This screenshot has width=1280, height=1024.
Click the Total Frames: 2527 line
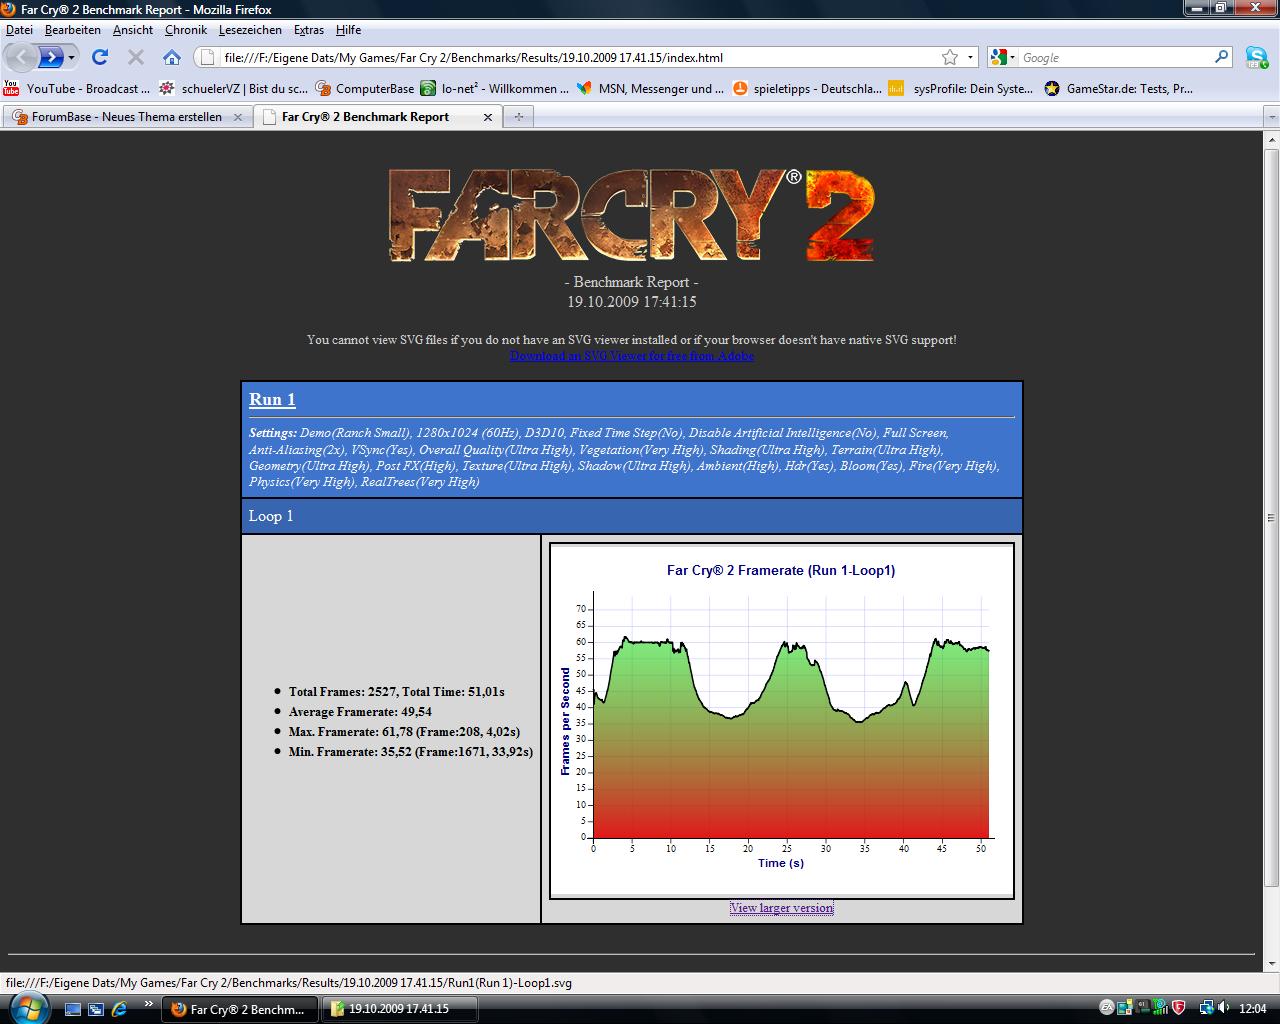click(x=396, y=692)
